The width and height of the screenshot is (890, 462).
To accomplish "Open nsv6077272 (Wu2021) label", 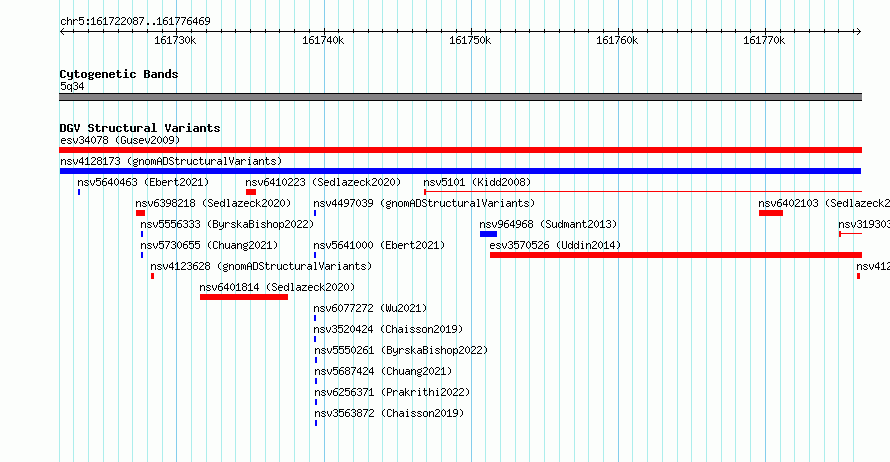I will tap(370, 308).
